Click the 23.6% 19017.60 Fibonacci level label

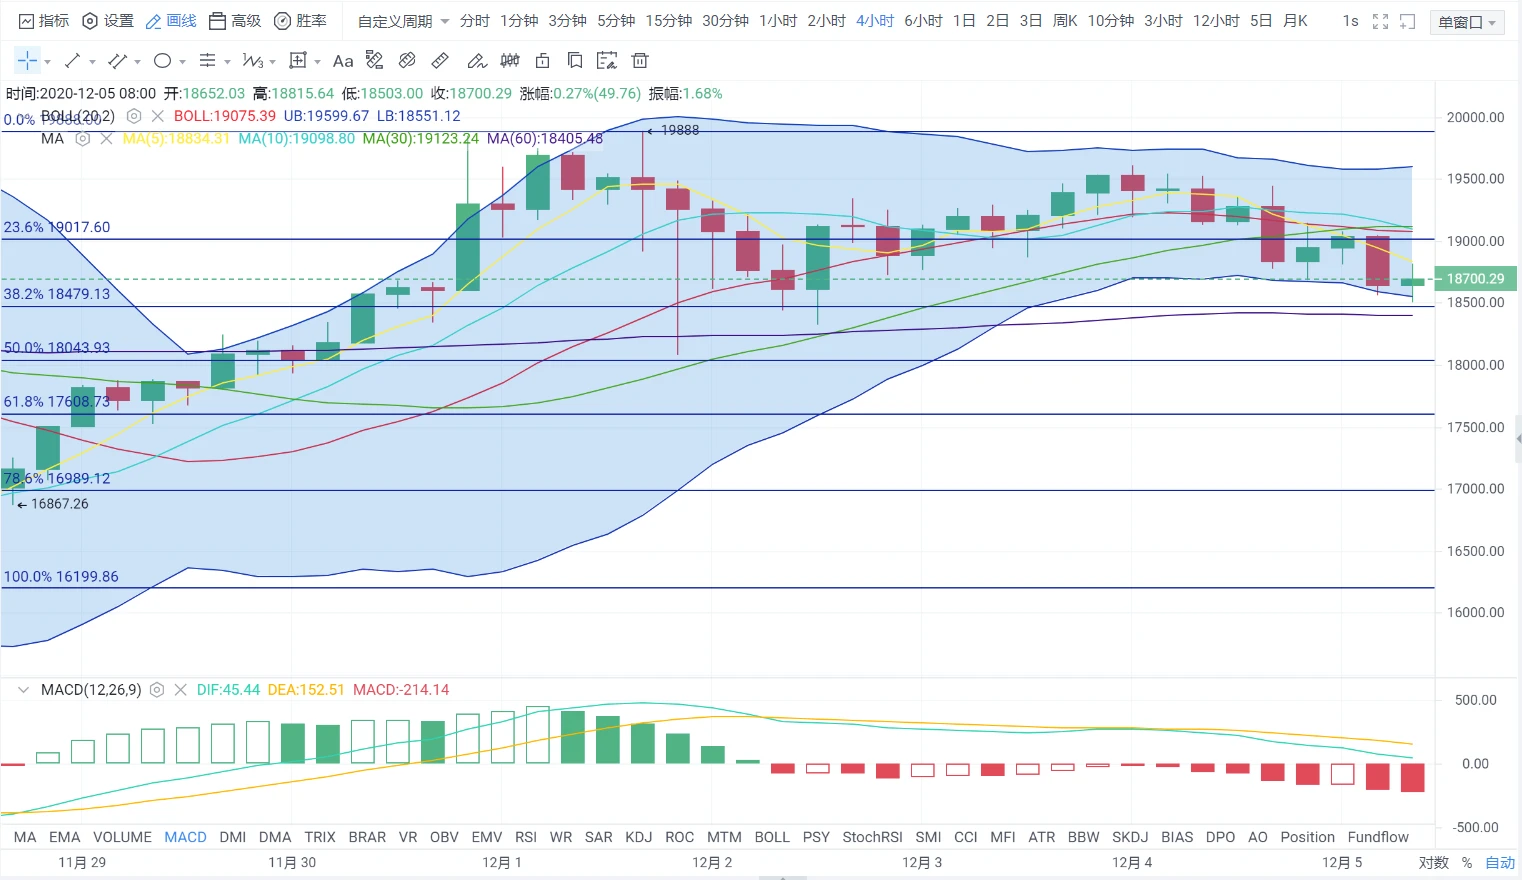click(57, 227)
